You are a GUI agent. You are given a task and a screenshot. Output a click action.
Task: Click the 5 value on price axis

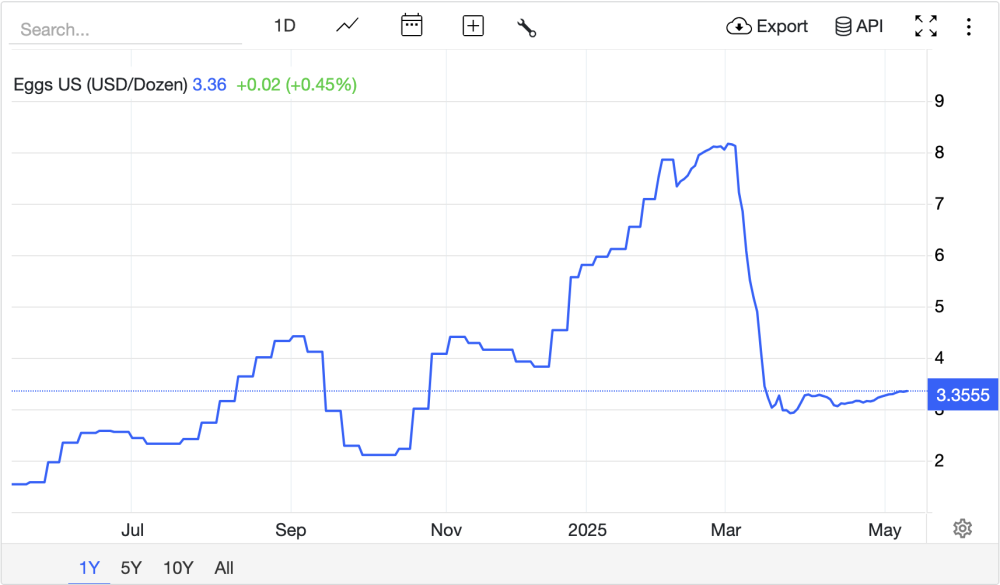tap(939, 307)
